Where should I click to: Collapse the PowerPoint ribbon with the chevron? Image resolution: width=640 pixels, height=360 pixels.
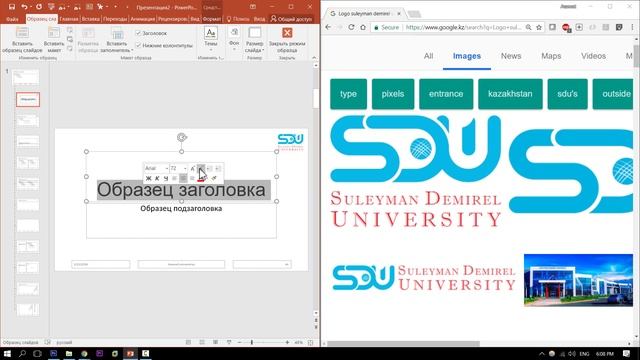click(x=314, y=58)
